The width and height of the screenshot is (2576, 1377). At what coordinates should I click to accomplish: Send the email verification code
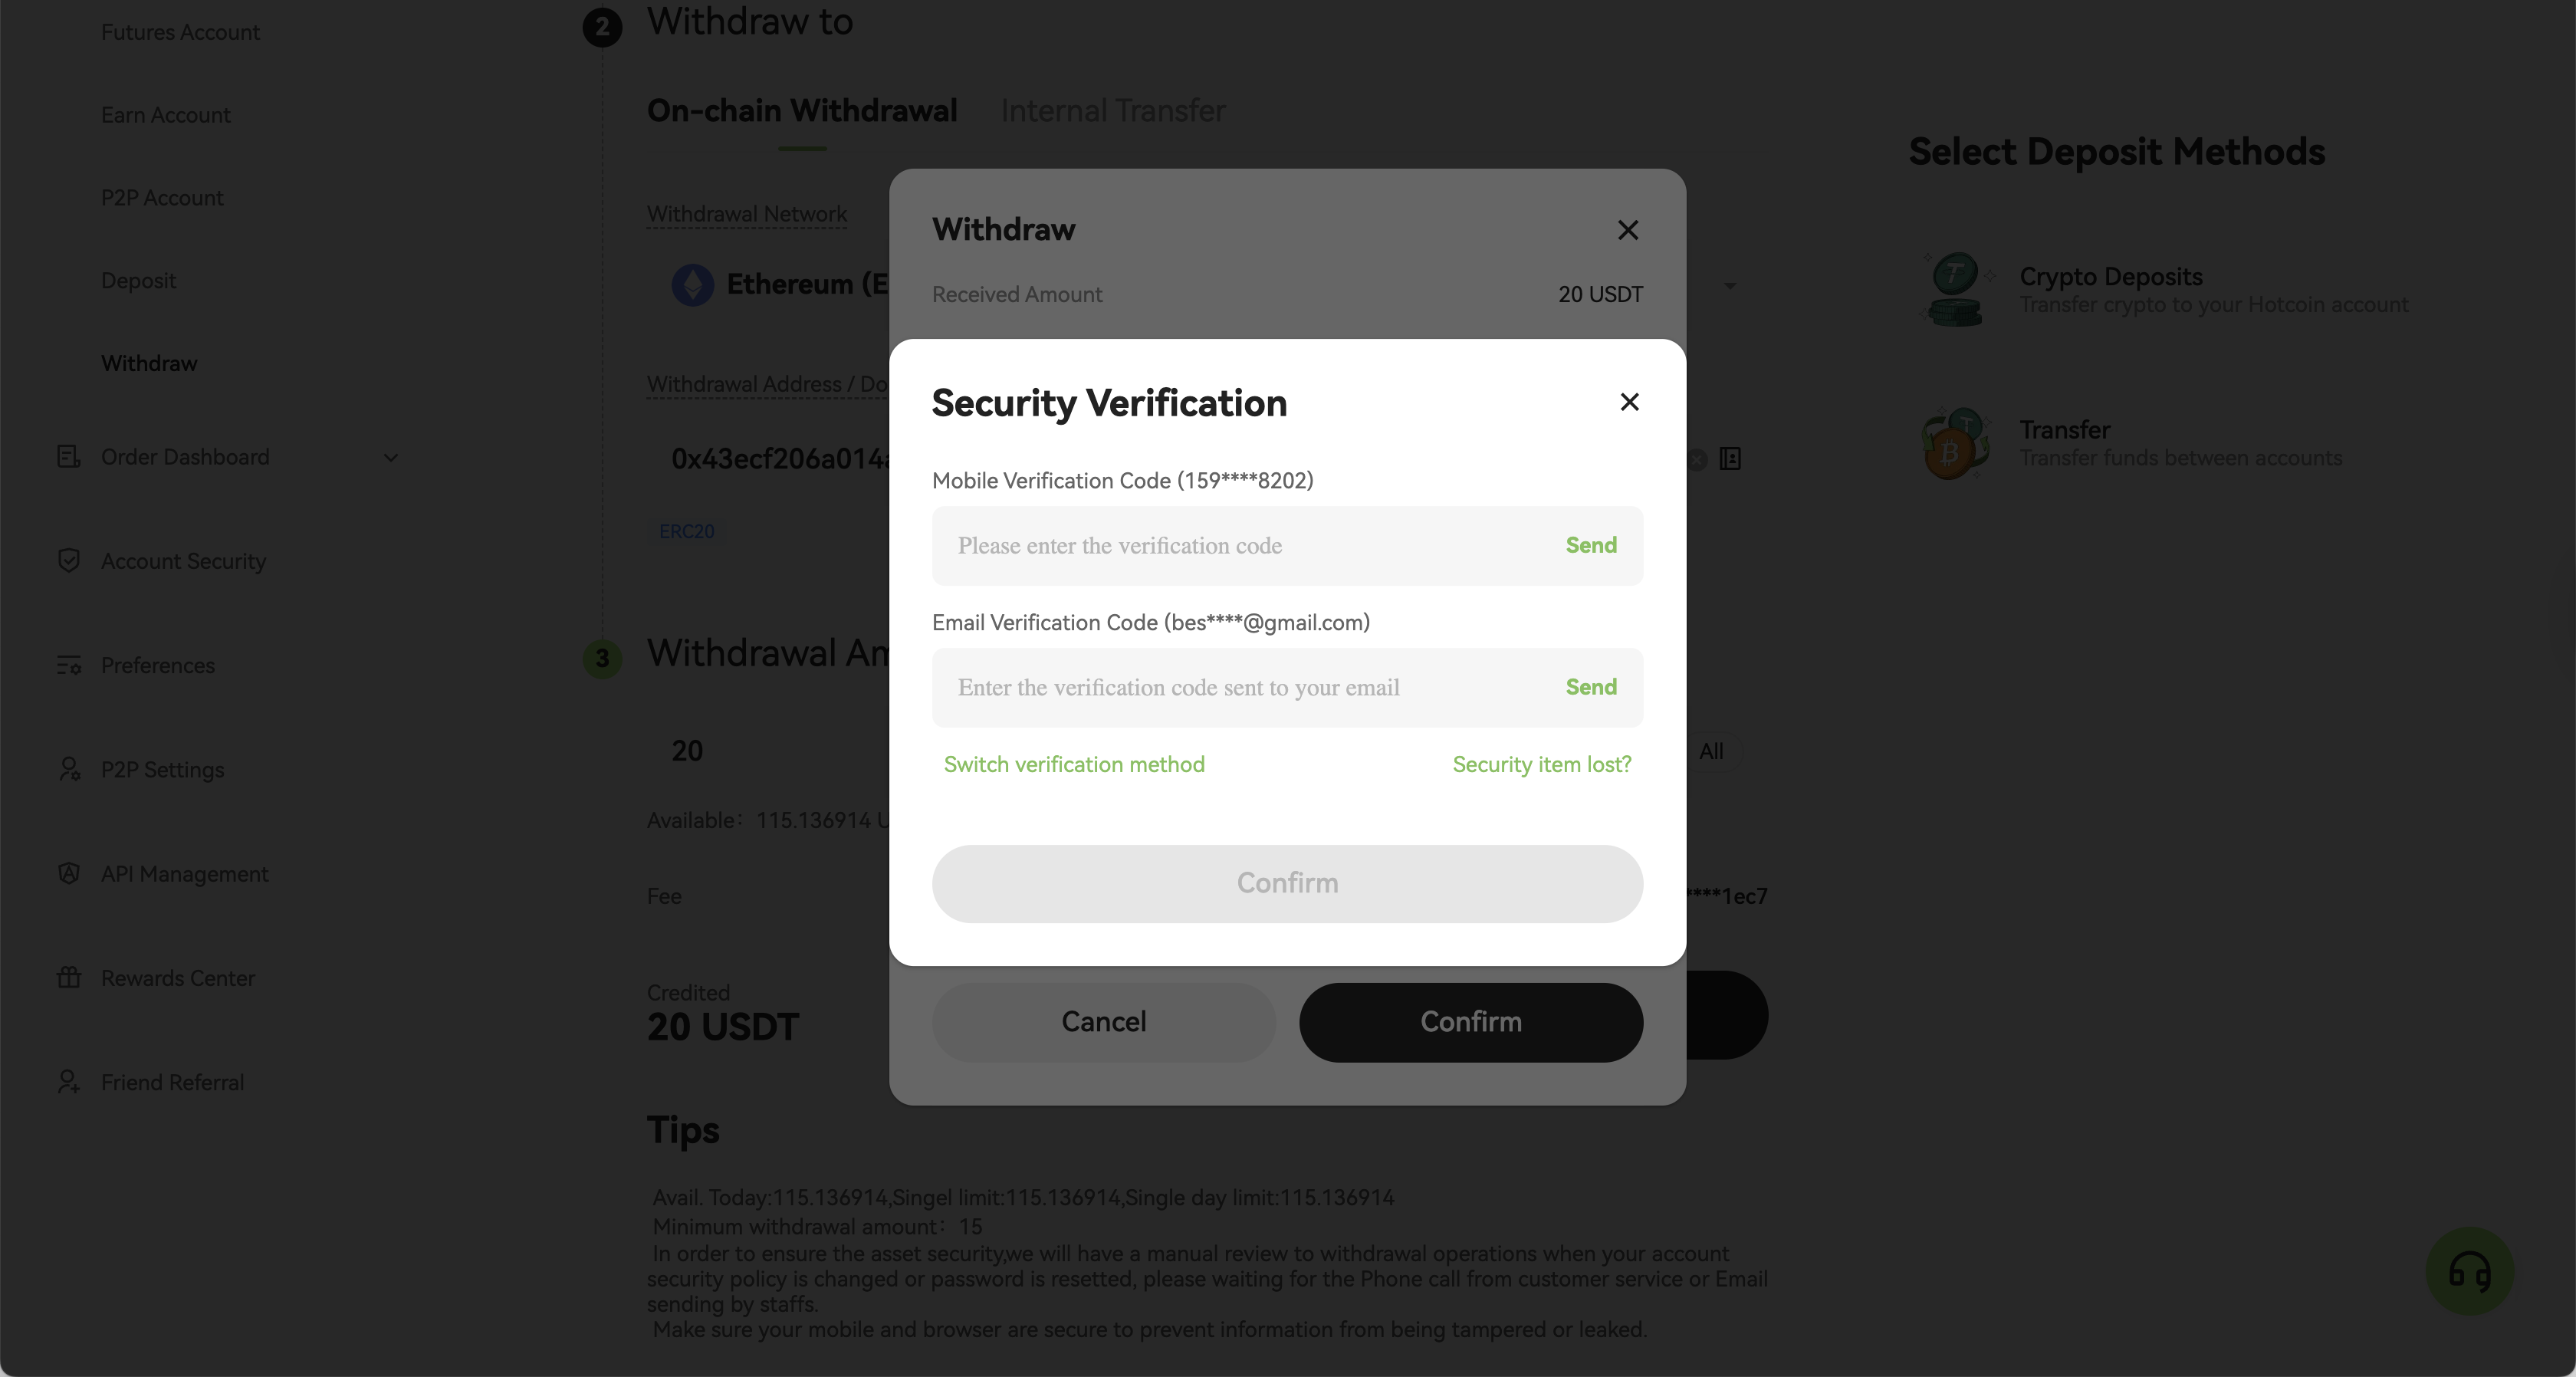tap(1590, 687)
